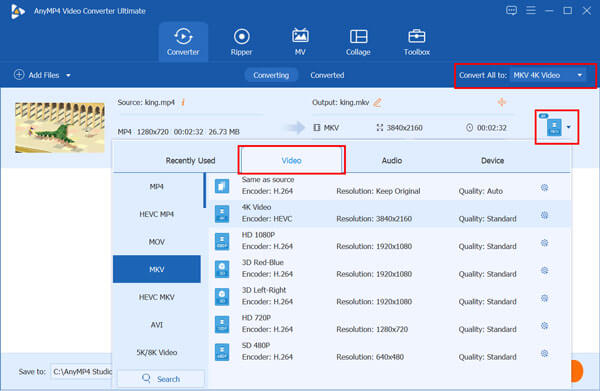The image size is (600, 391).
Task: Click the 'Resolution: 3840x2160' text in 4K Video
Action: pyautogui.click(x=374, y=218)
